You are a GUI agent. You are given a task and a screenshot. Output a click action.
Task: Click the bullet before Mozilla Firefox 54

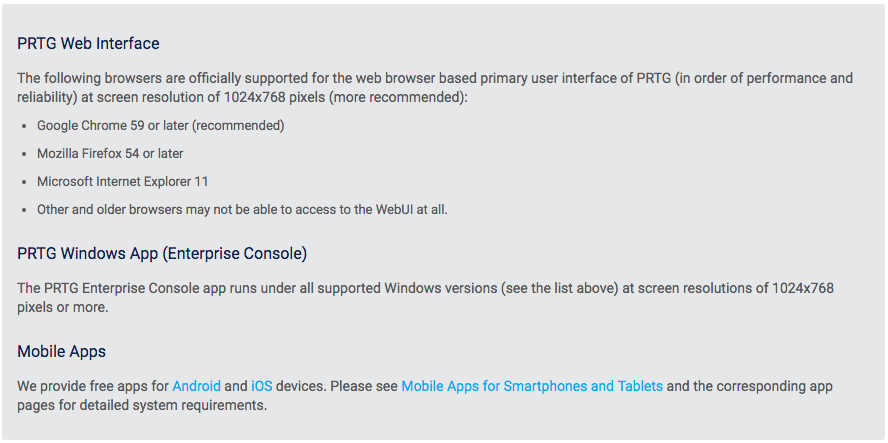tap(24, 154)
